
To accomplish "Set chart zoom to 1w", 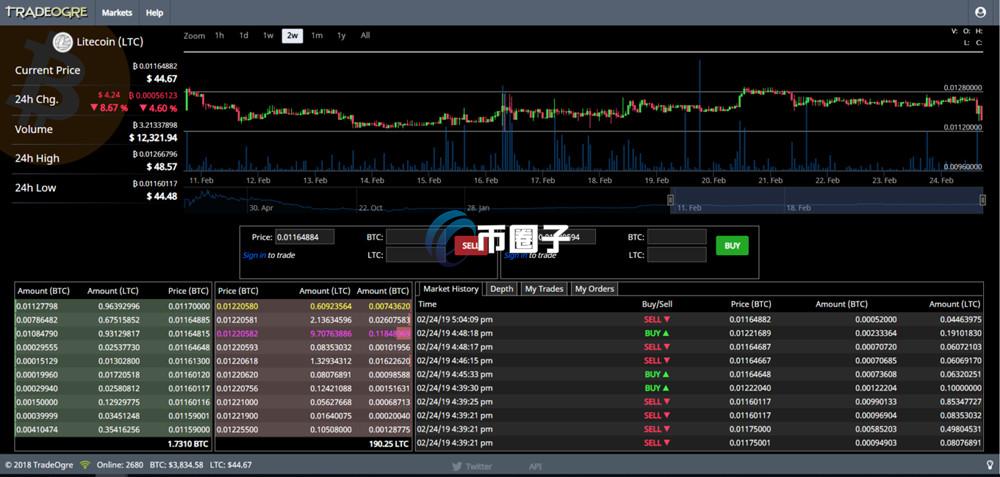I will tap(268, 36).
